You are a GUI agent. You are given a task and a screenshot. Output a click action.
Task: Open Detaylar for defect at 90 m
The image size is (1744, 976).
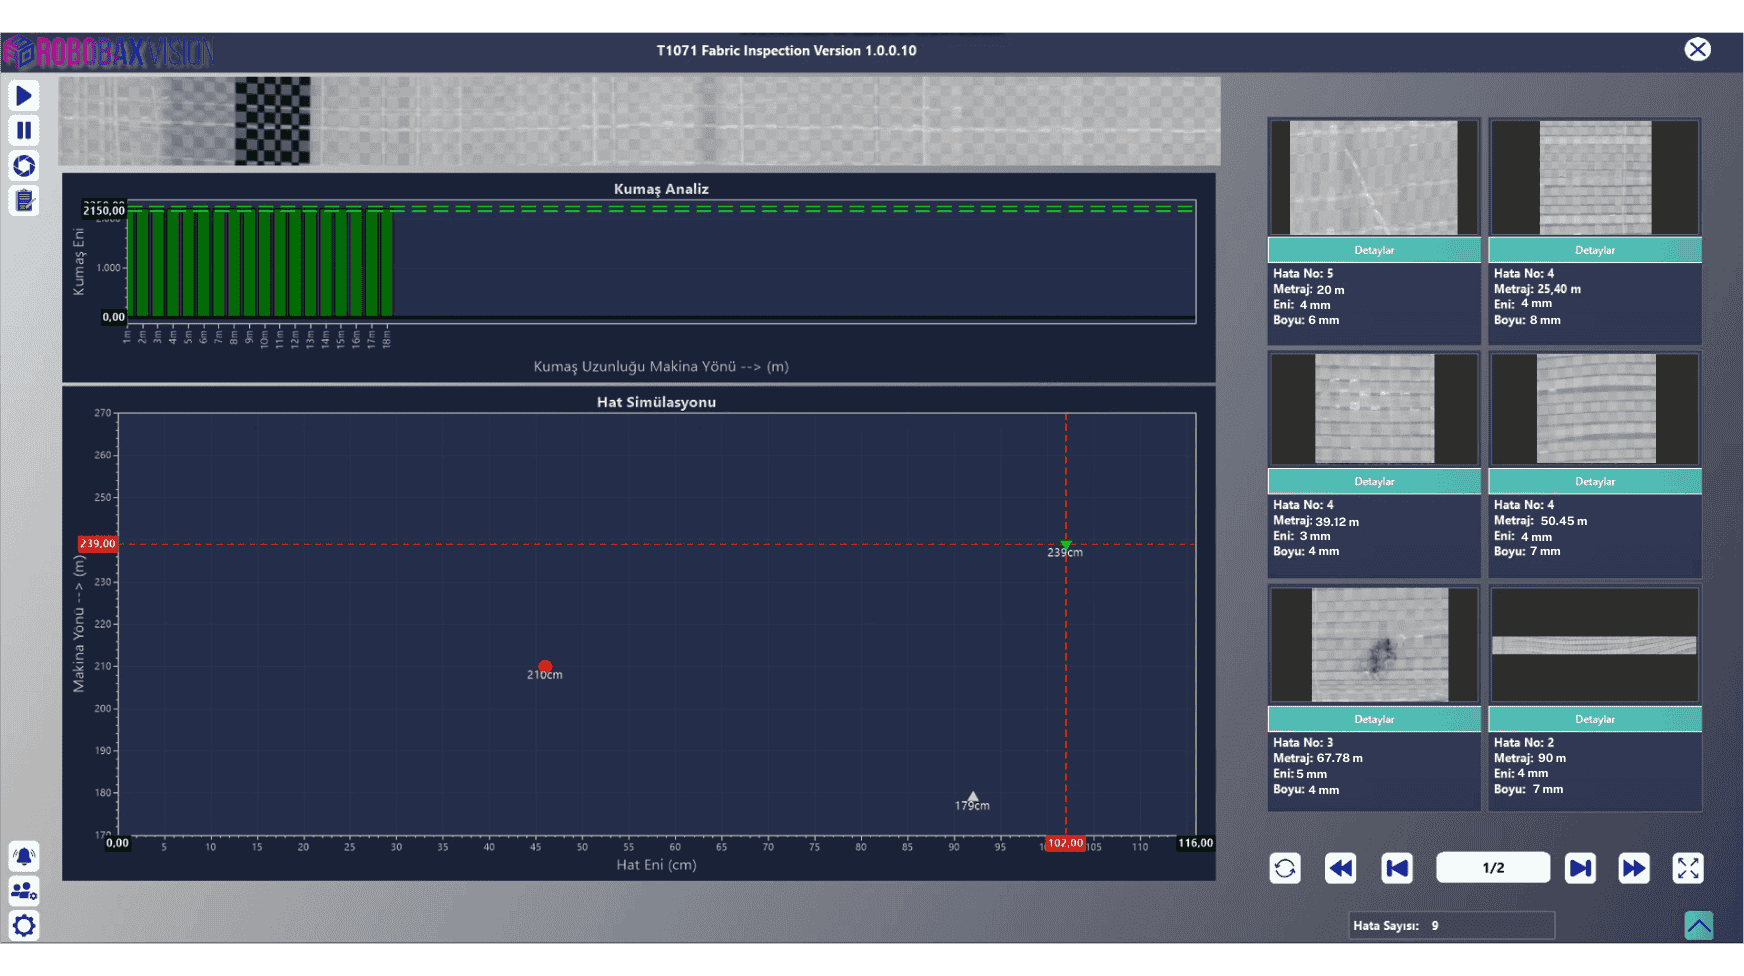pos(1595,719)
